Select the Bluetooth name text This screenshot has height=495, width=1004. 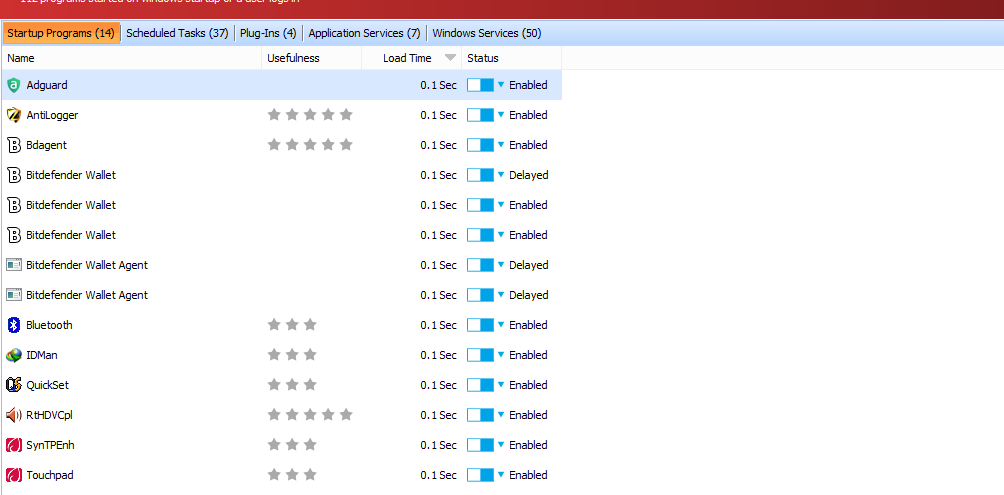coord(49,325)
